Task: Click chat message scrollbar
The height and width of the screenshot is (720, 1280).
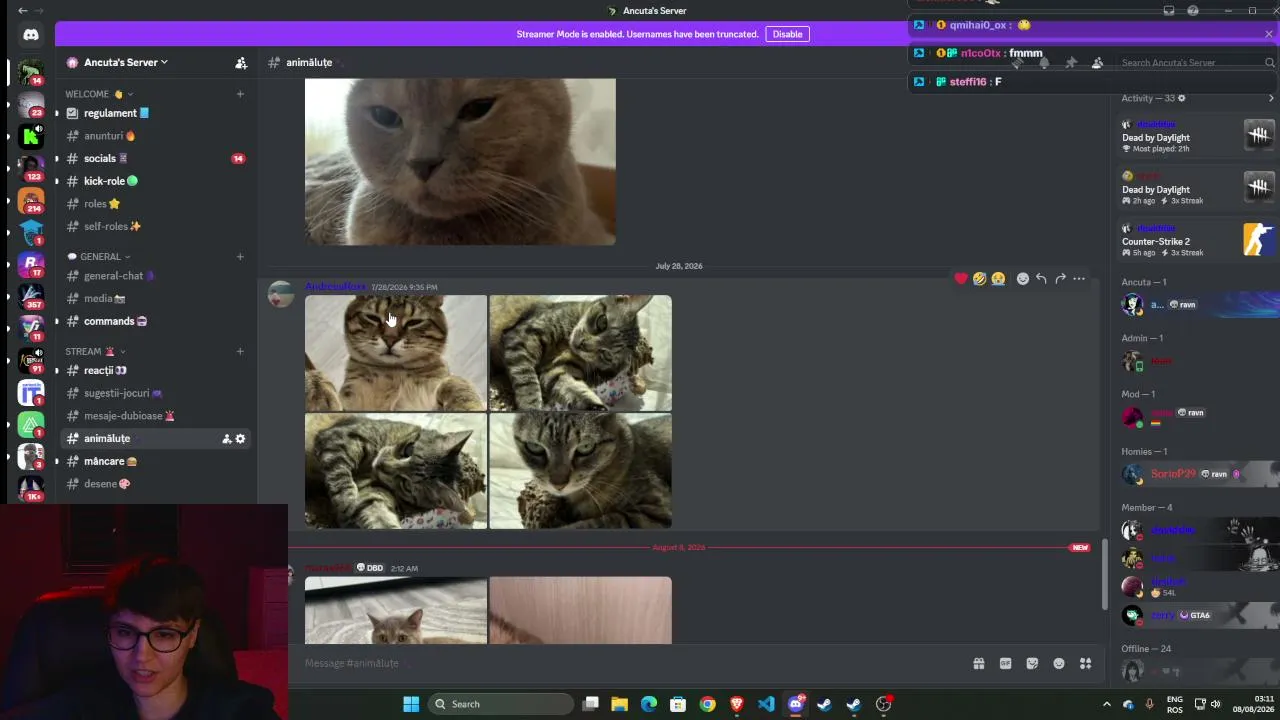Action: pyautogui.click(x=1105, y=574)
